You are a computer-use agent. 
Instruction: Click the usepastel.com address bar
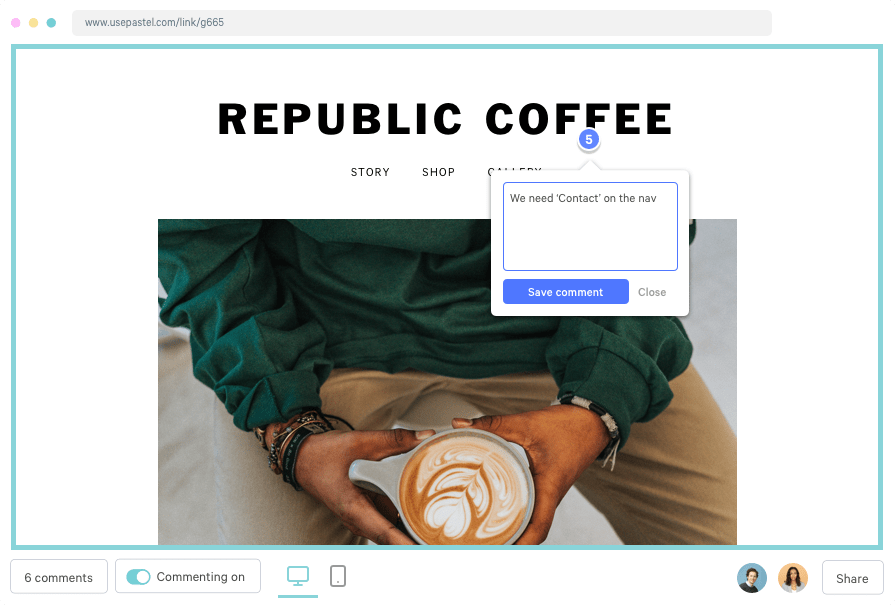pos(422,22)
